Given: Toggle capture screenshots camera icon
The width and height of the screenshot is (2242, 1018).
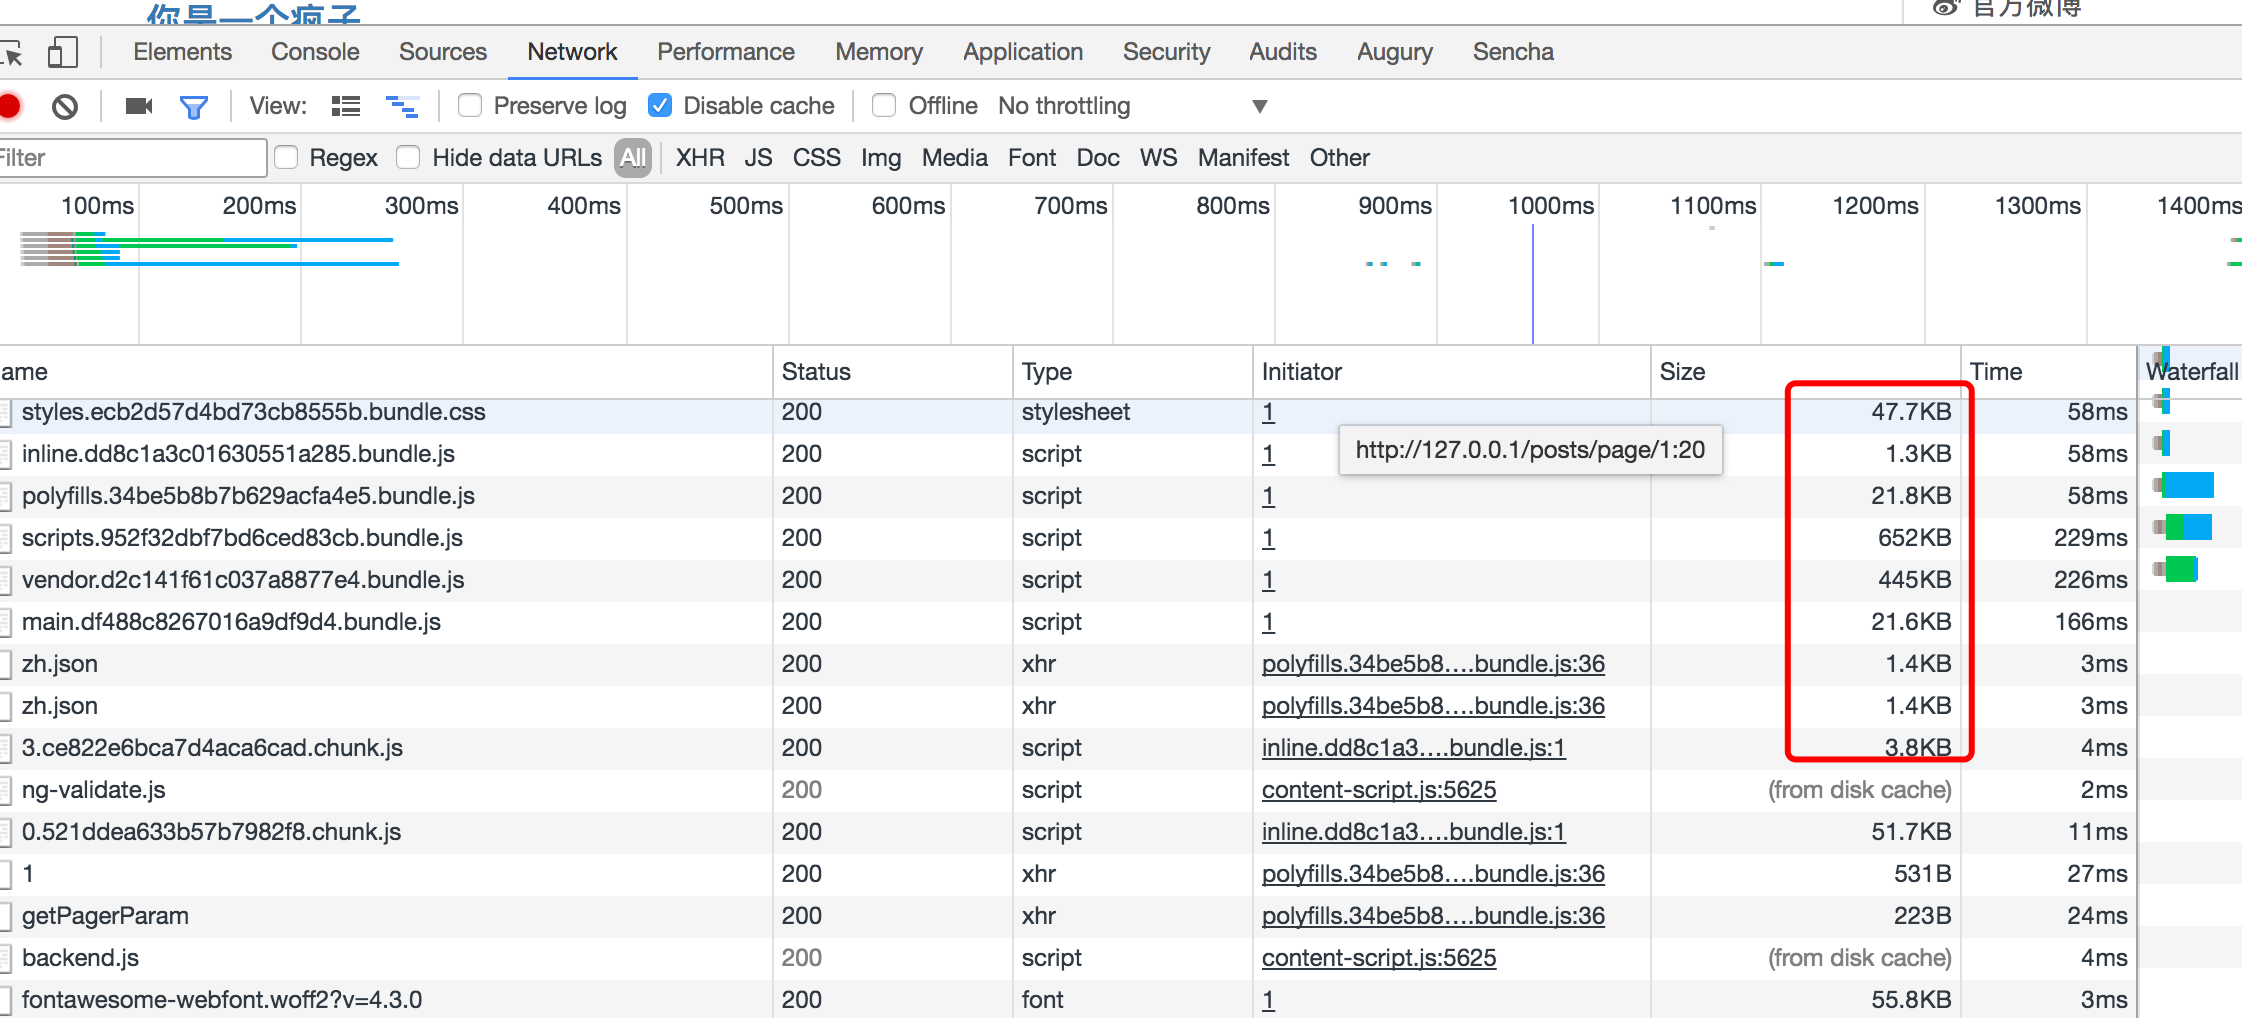Looking at the screenshot, I should tap(139, 106).
